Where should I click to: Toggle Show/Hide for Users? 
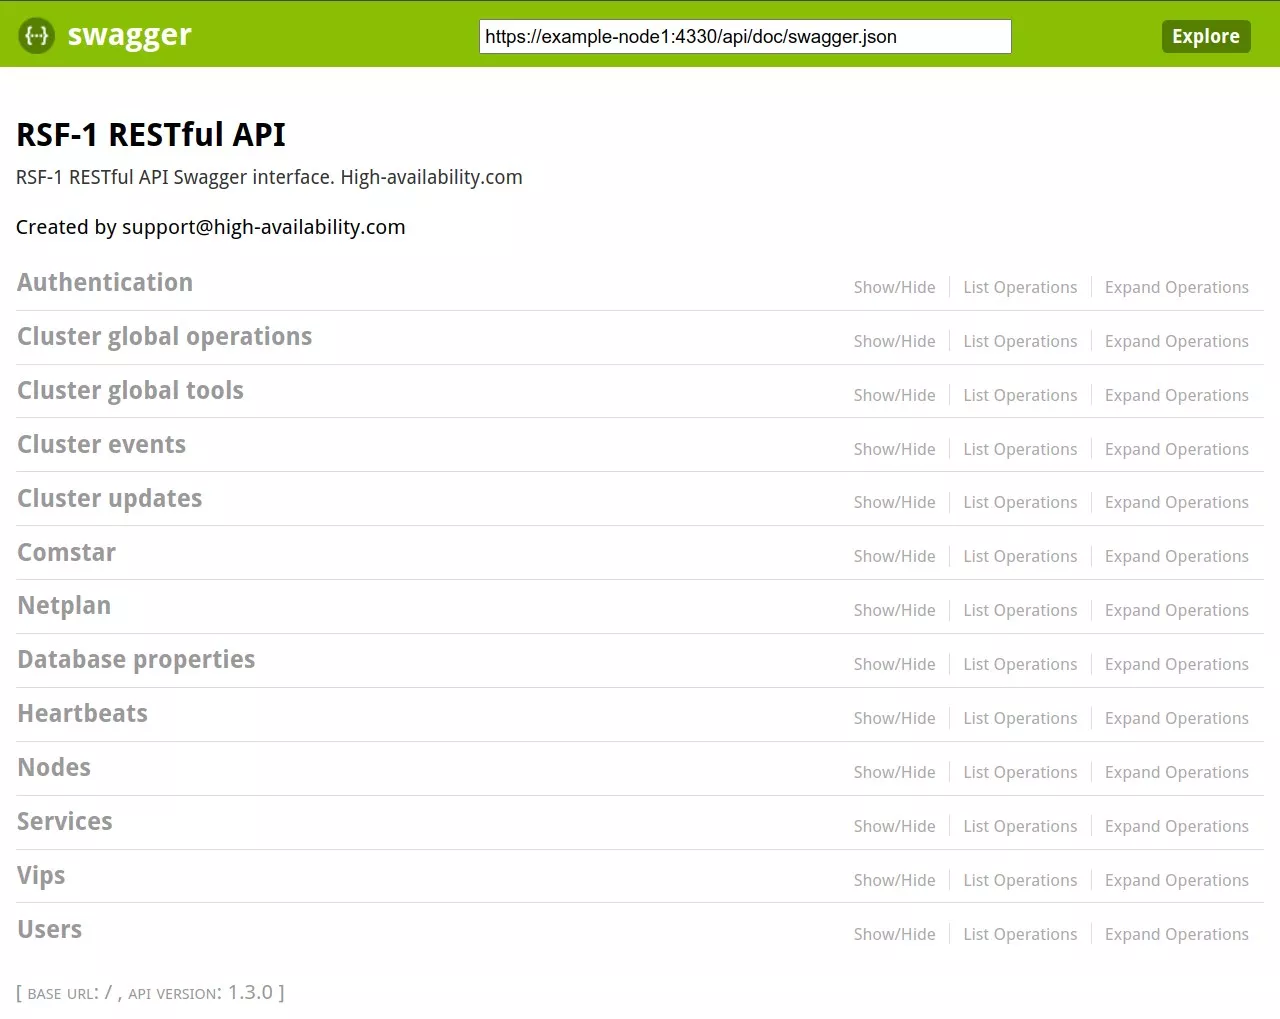click(893, 934)
